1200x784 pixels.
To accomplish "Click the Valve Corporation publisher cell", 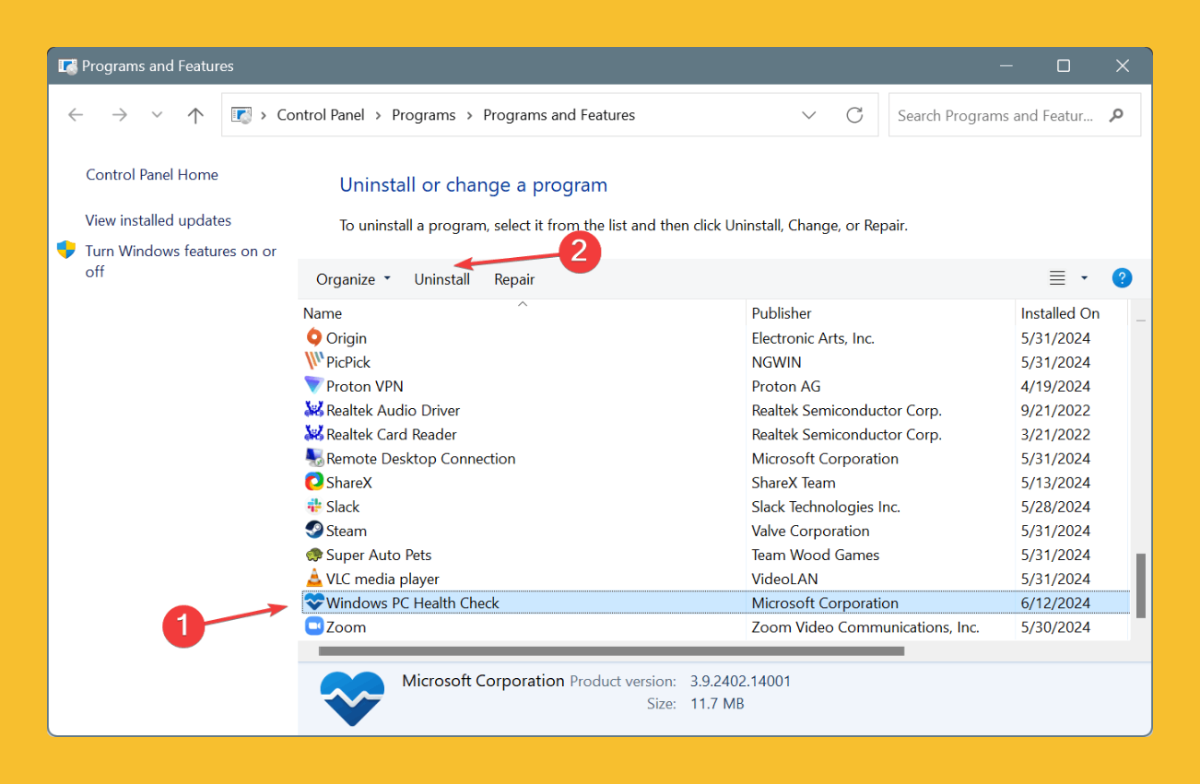I will coord(811,530).
